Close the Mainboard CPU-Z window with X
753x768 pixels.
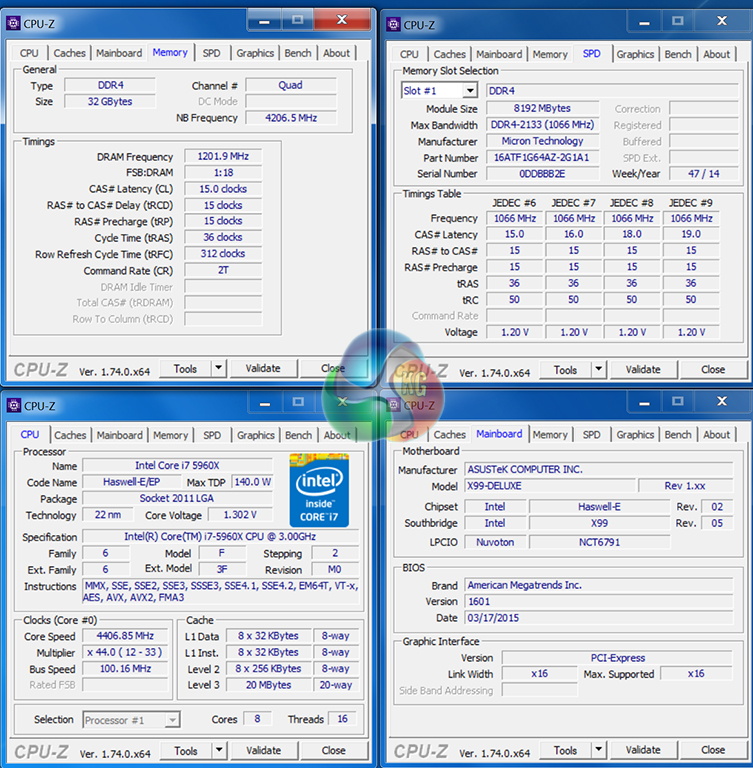pyautogui.click(x=722, y=402)
